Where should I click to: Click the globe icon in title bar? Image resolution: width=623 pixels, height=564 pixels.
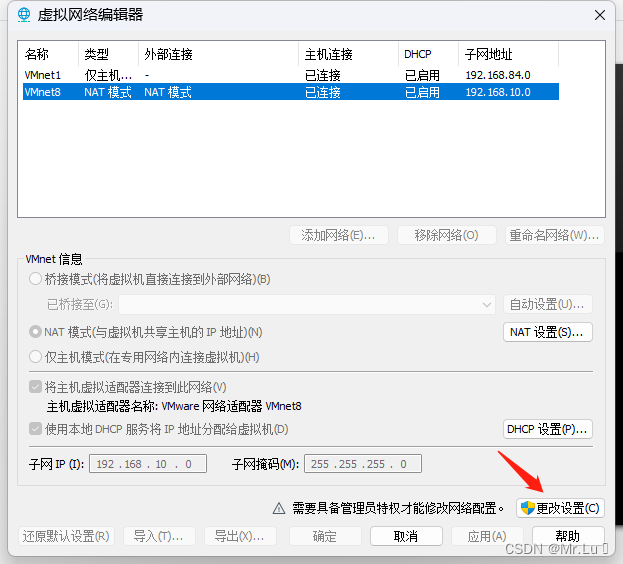[24, 15]
